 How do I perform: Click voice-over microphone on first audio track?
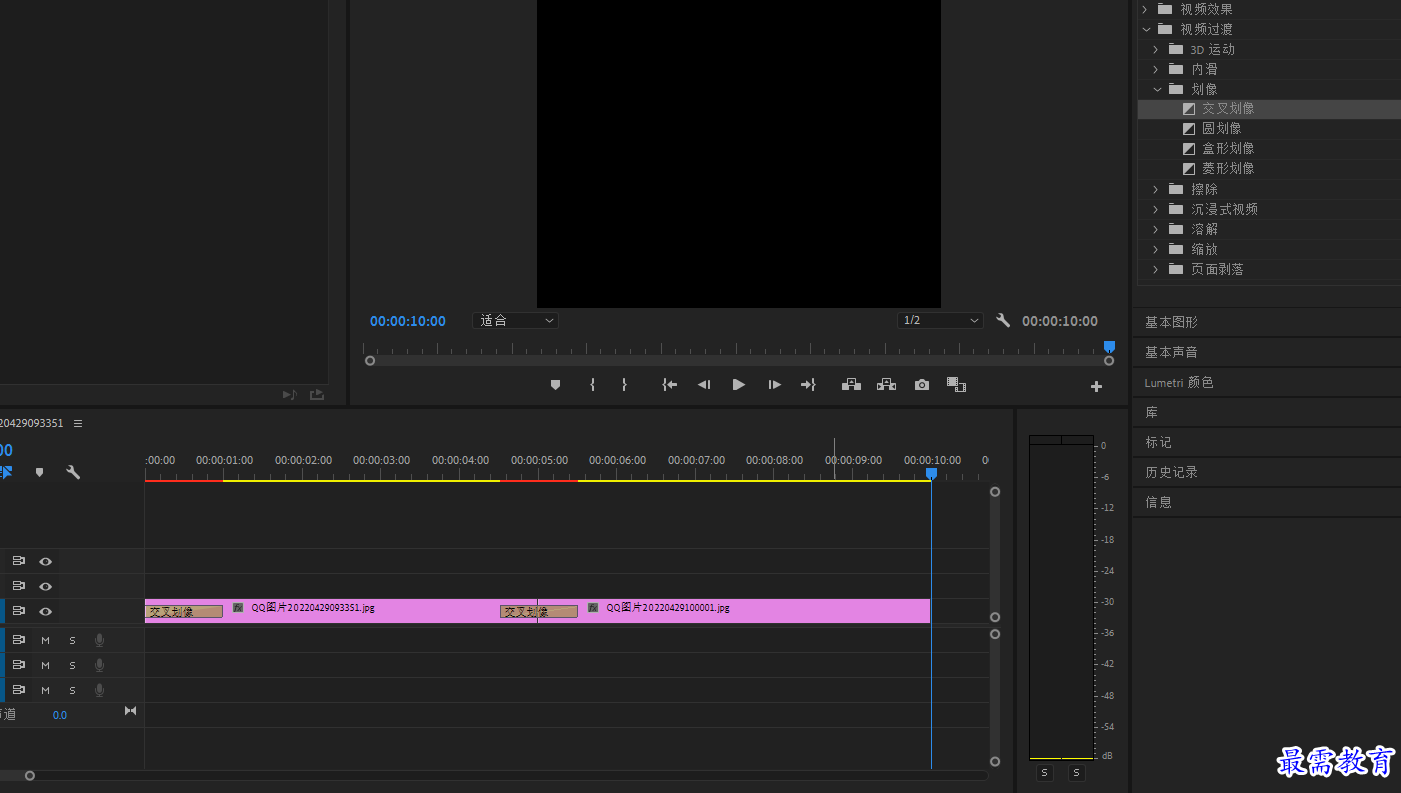99,640
